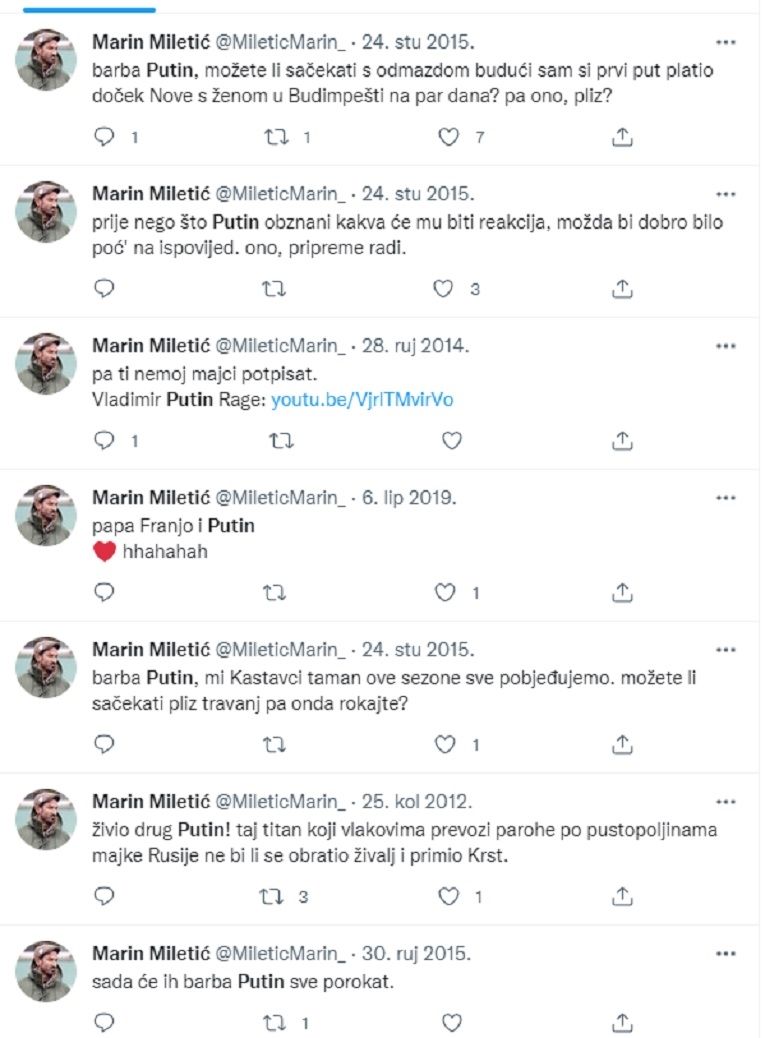Image resolution: width=765 pixels, height=1038 pixels.
Task: Like the papa Franjo i Putin tweet
Action: click(444, 593)
